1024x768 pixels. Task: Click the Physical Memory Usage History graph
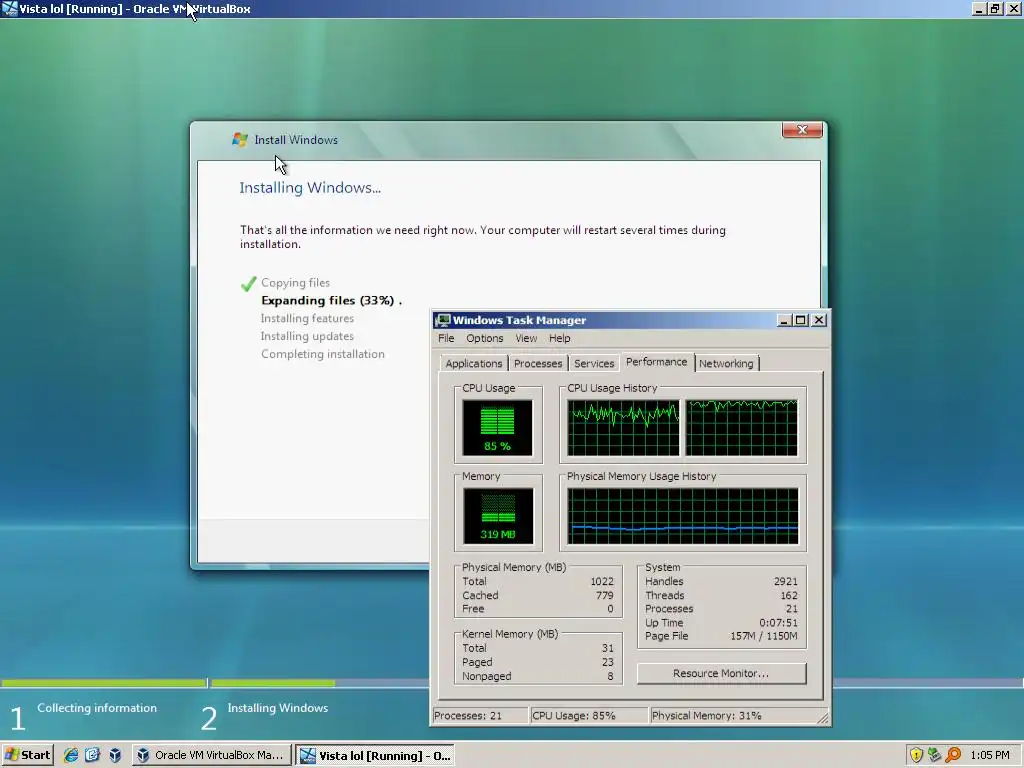(x=682, y=516)
